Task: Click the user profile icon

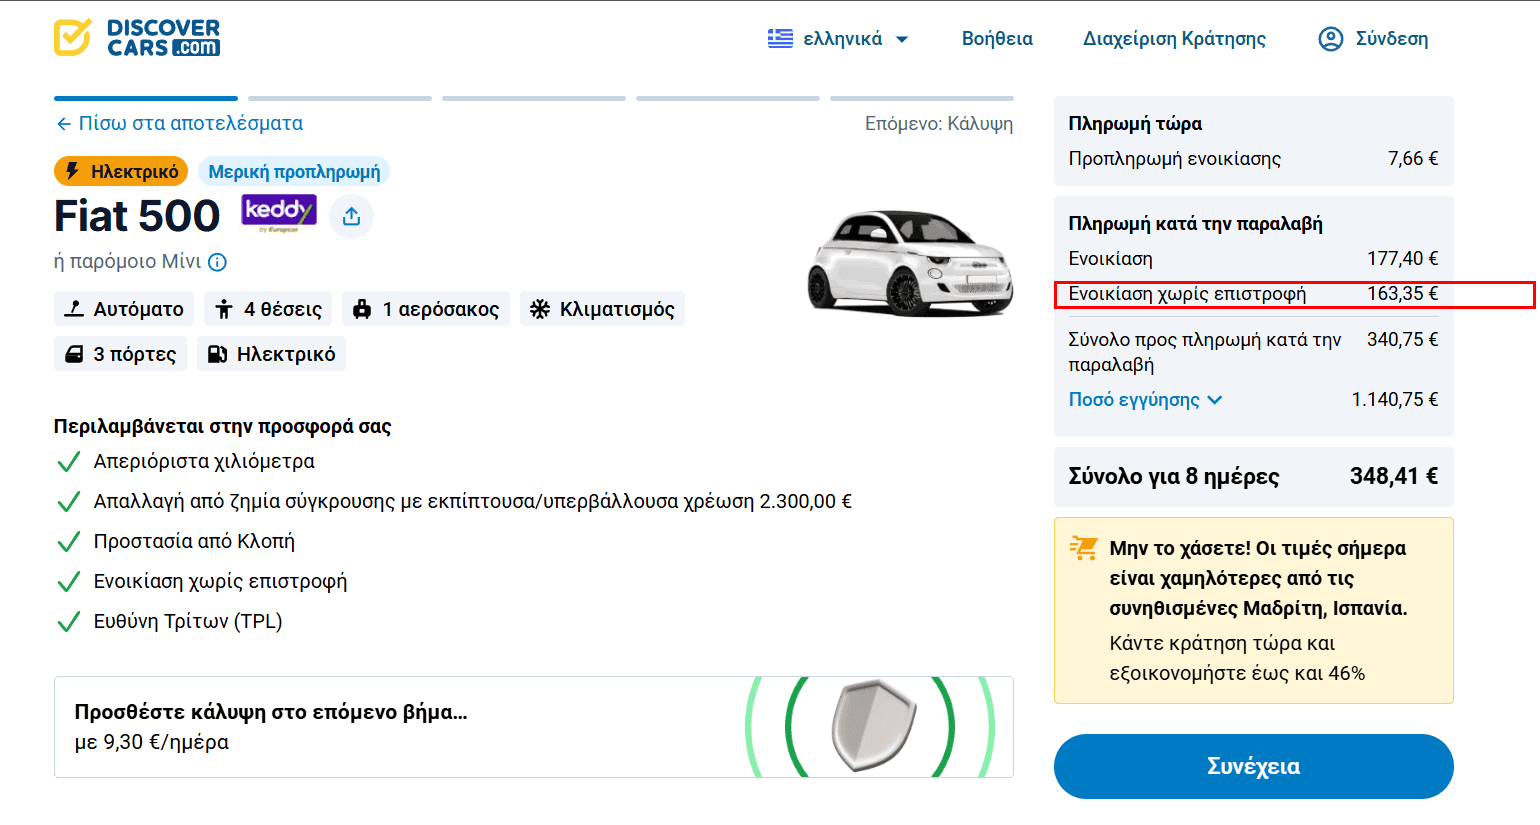Action: [x=1331, y=39]
